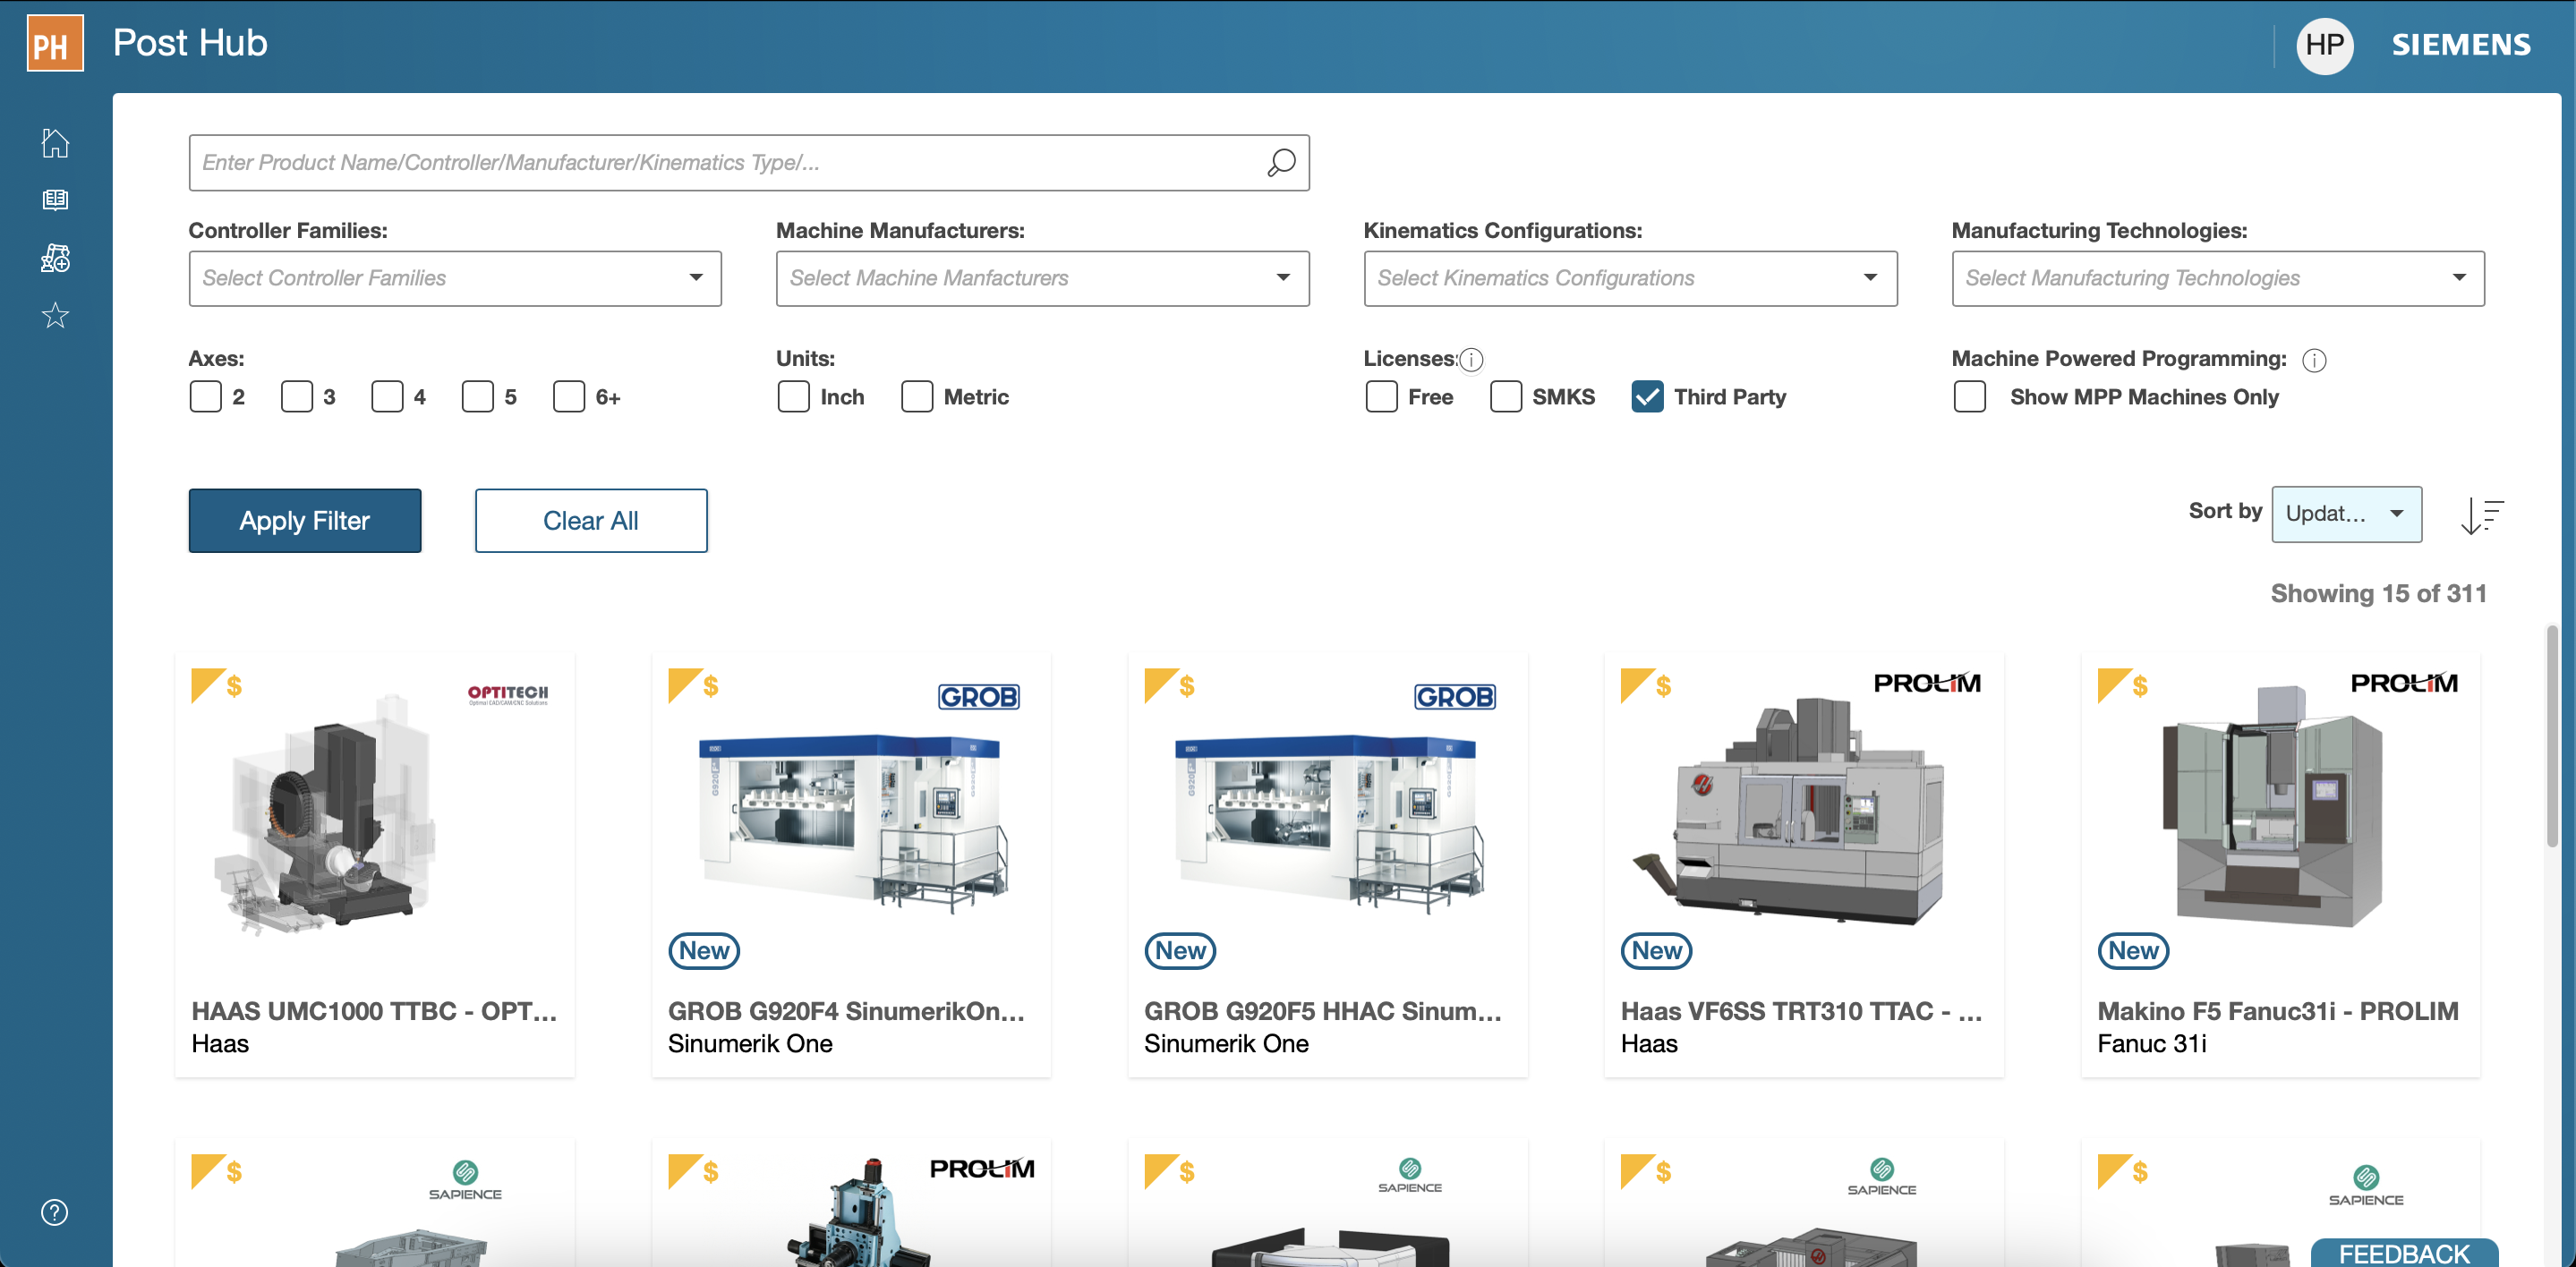2576x1267 pixels.
Task: Open the news/library icon in sidebar
Action: (55, 200)
